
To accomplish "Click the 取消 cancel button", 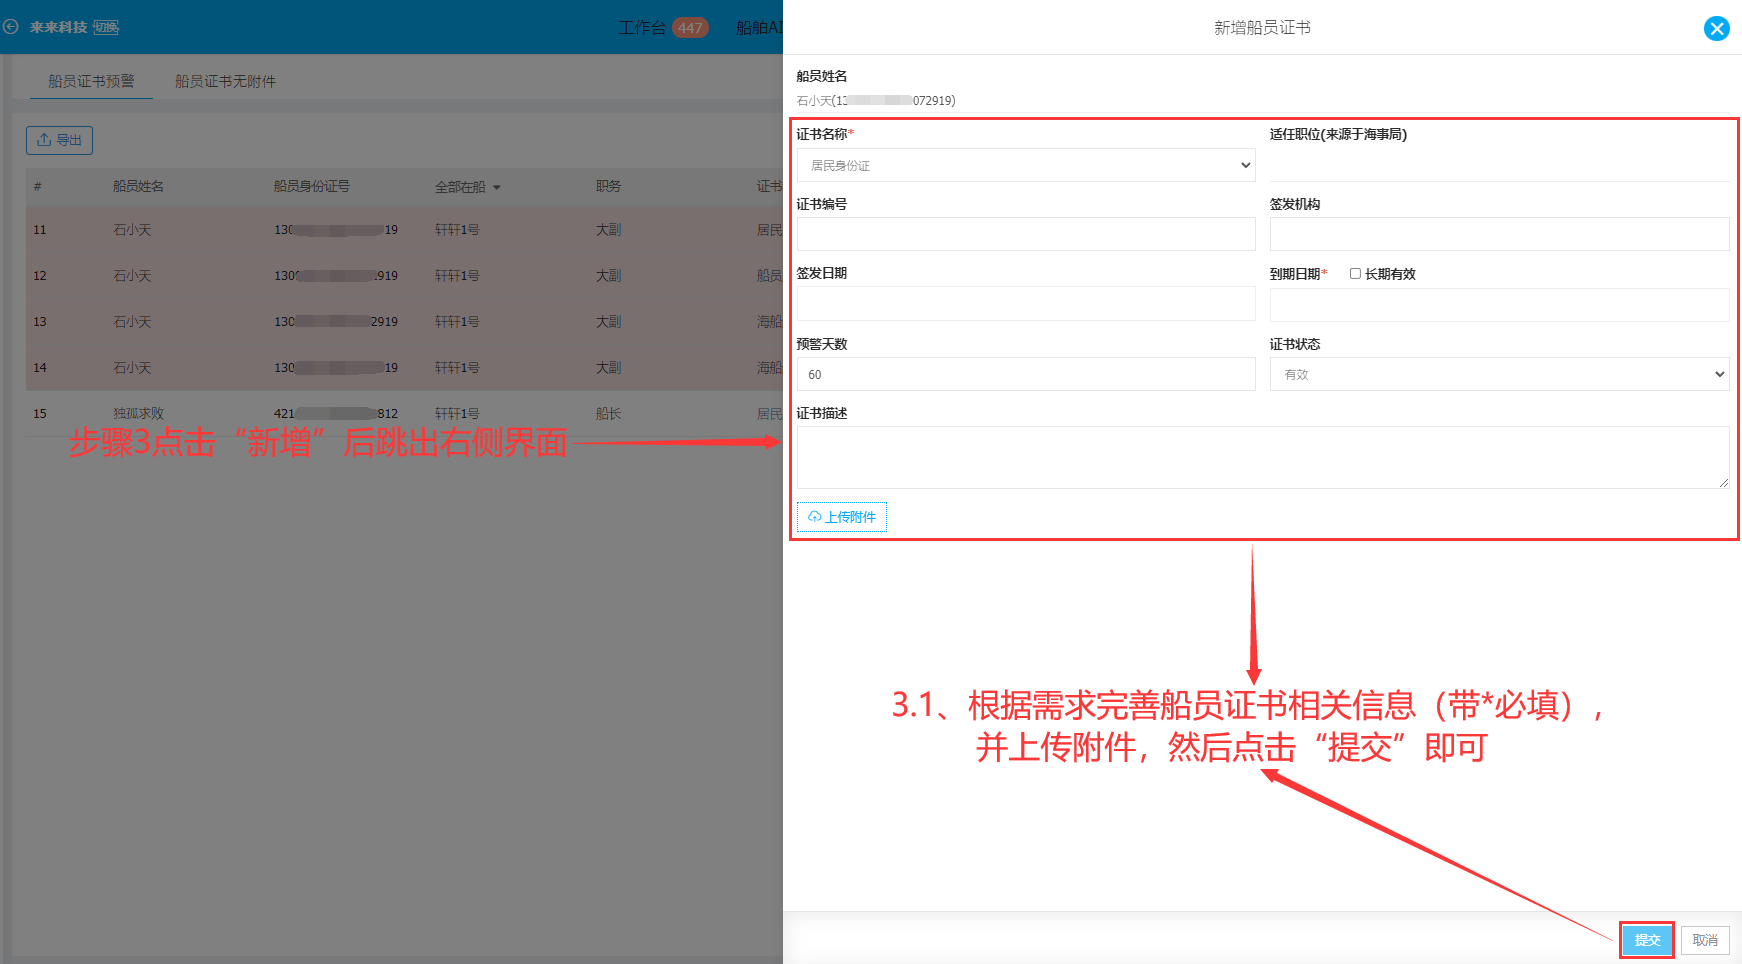I will pyautogui.click(x=1705, y=940).
